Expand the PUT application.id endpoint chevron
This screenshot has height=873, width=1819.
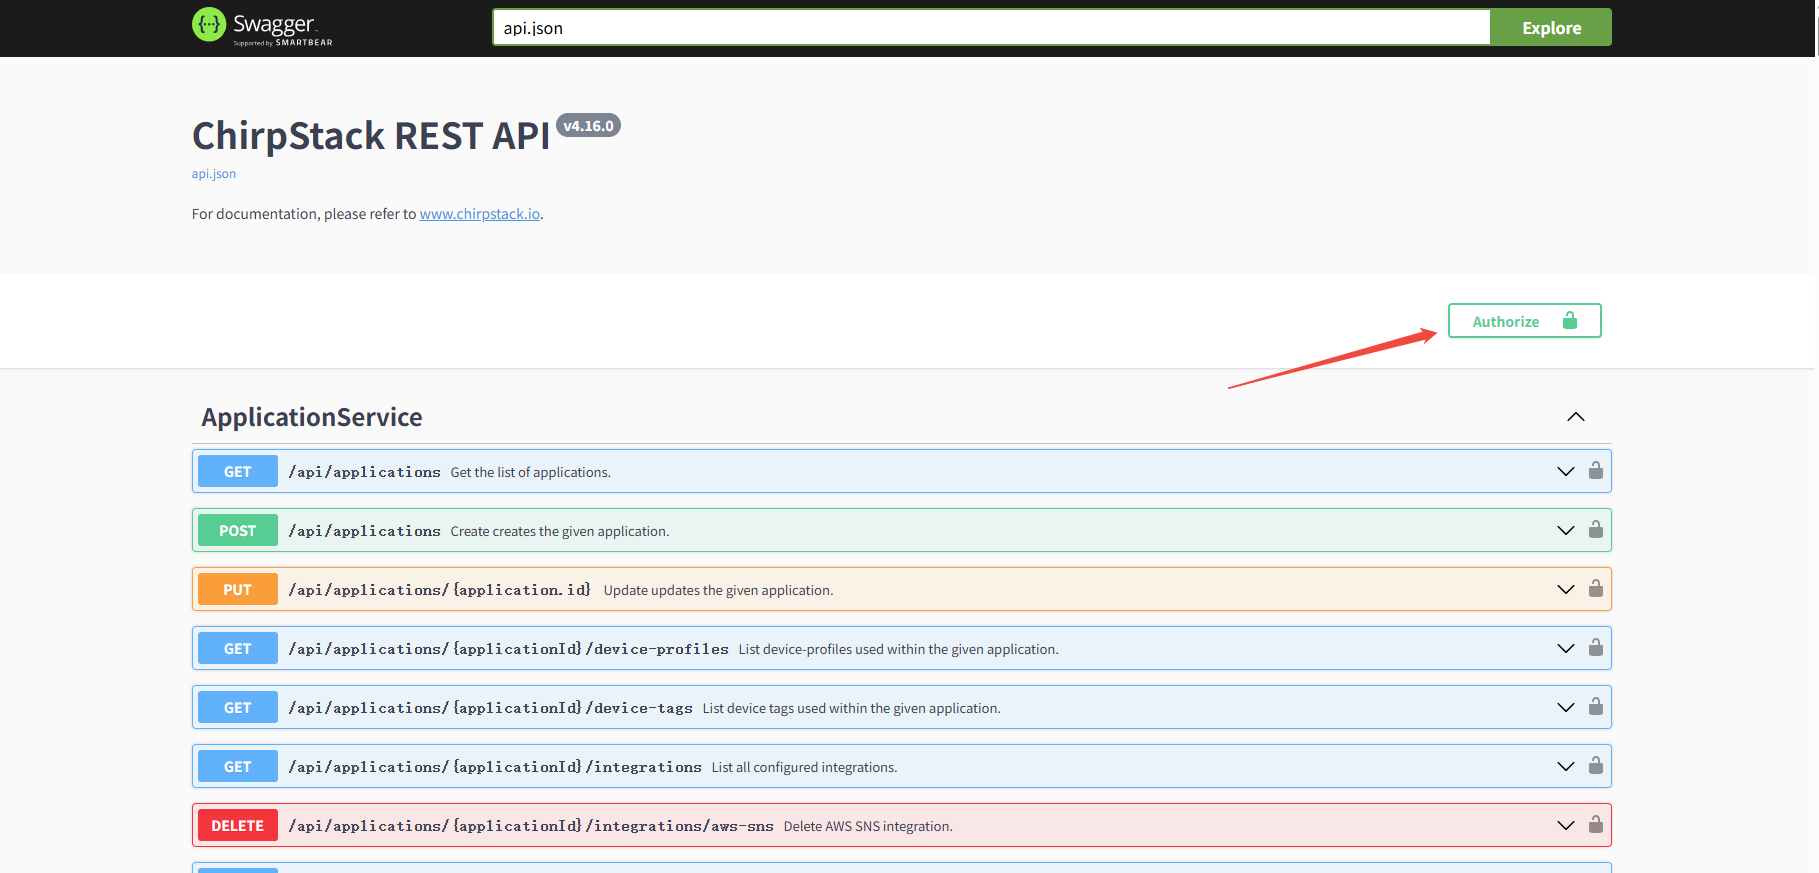point(1565,589)
